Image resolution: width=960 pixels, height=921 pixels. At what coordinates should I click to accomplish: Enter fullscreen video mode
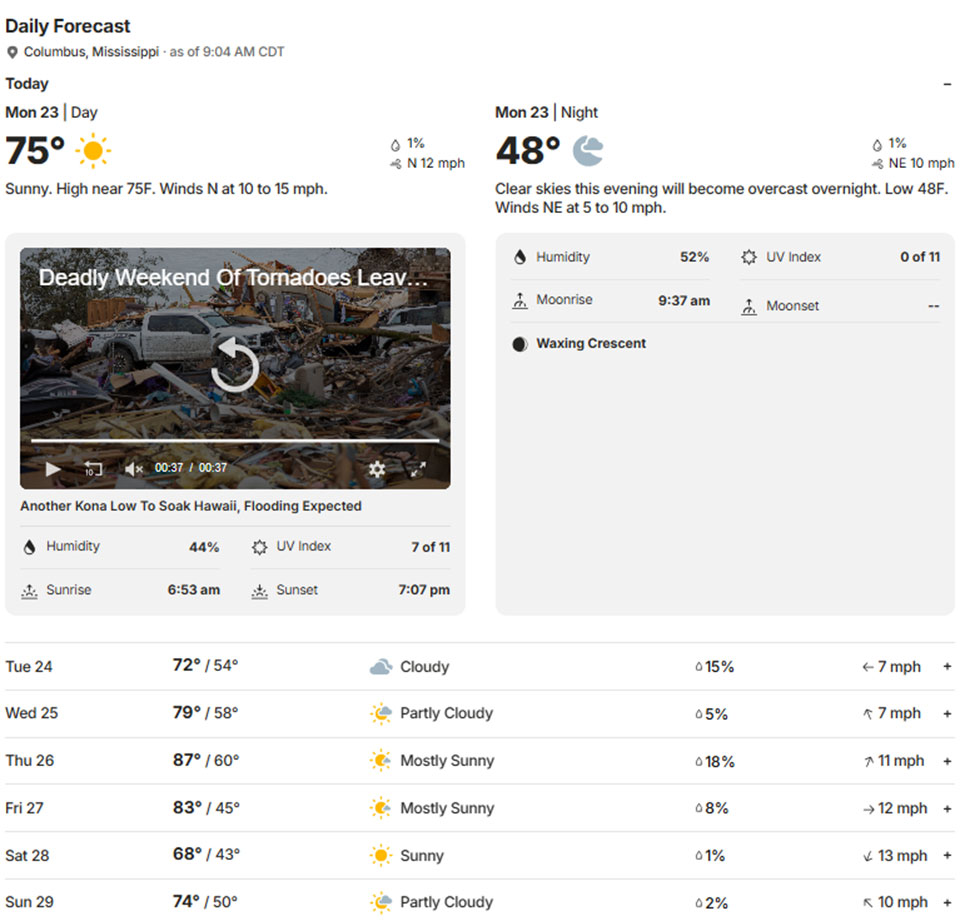pos(418,468)
